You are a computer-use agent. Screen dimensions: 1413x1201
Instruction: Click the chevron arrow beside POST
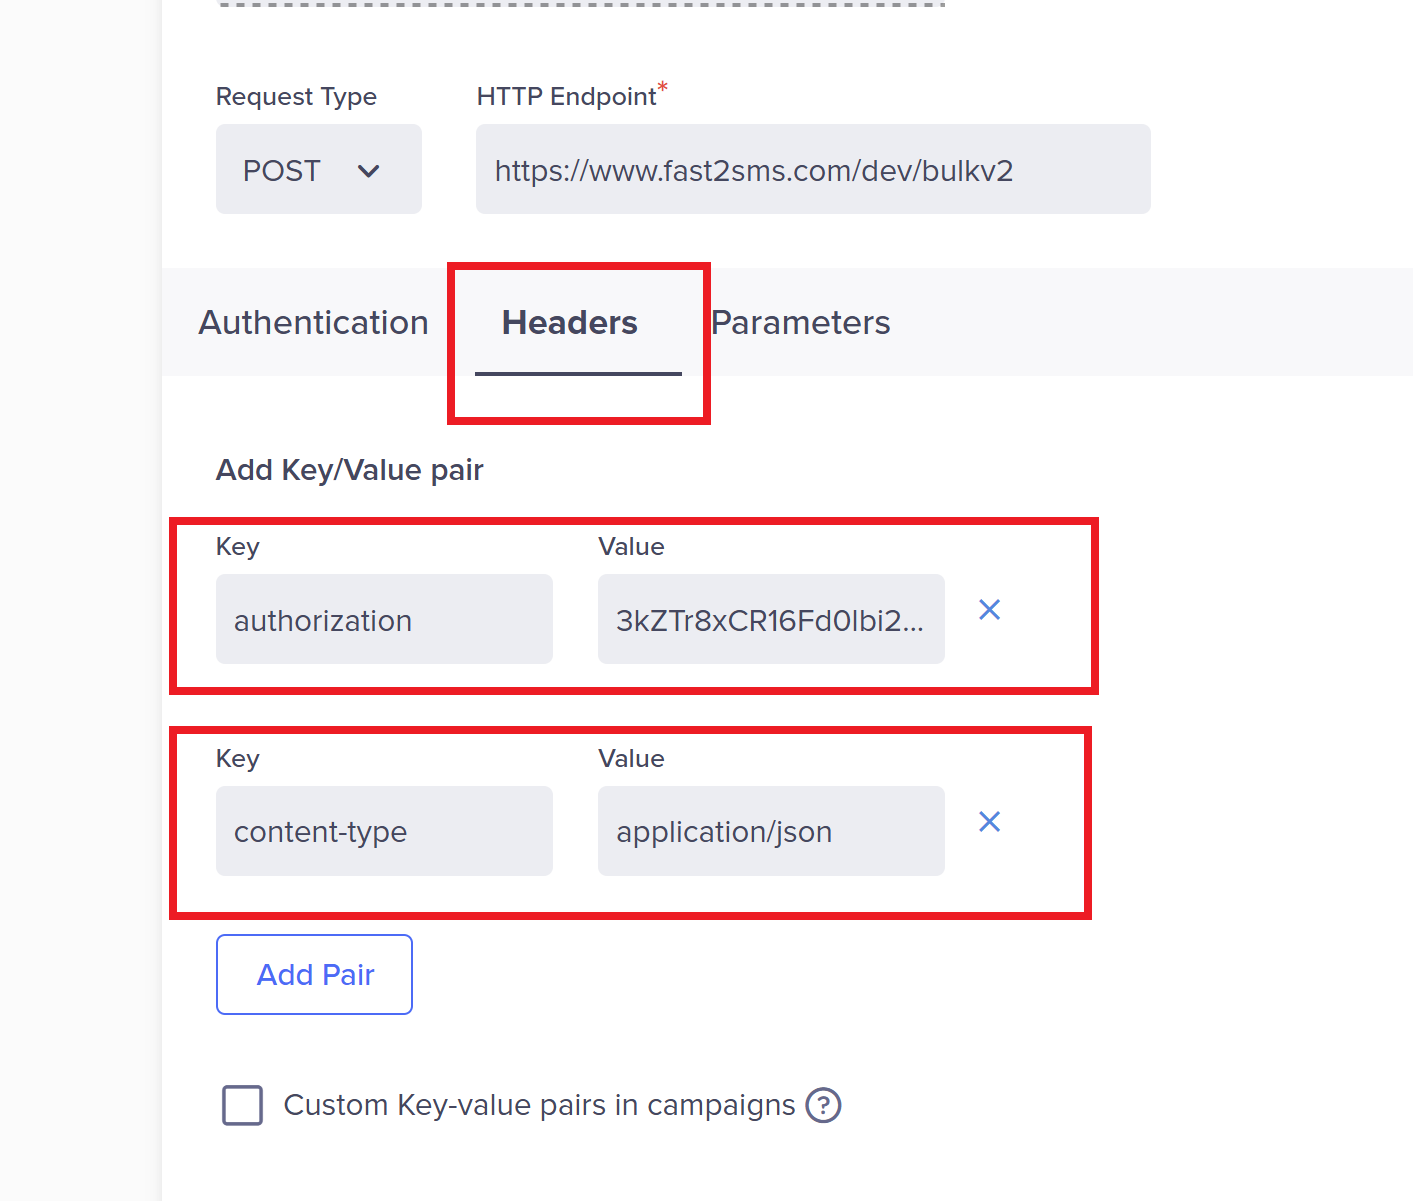(x=368, y=171)
